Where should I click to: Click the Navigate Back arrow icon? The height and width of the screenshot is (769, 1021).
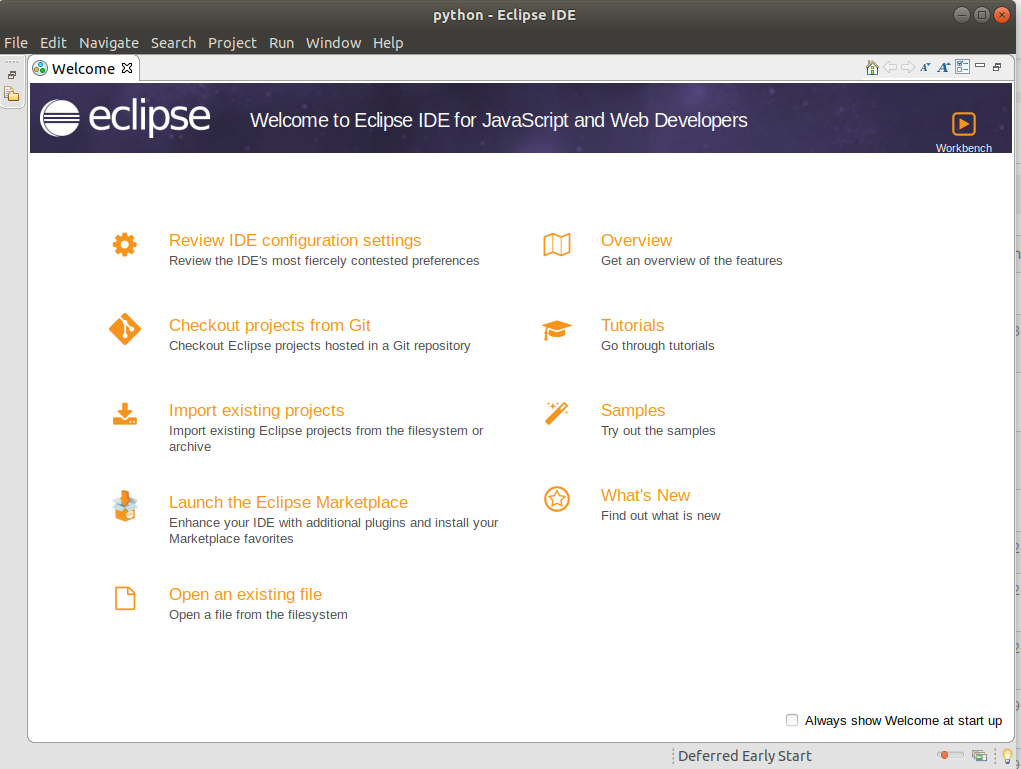(x=889, y=67)
